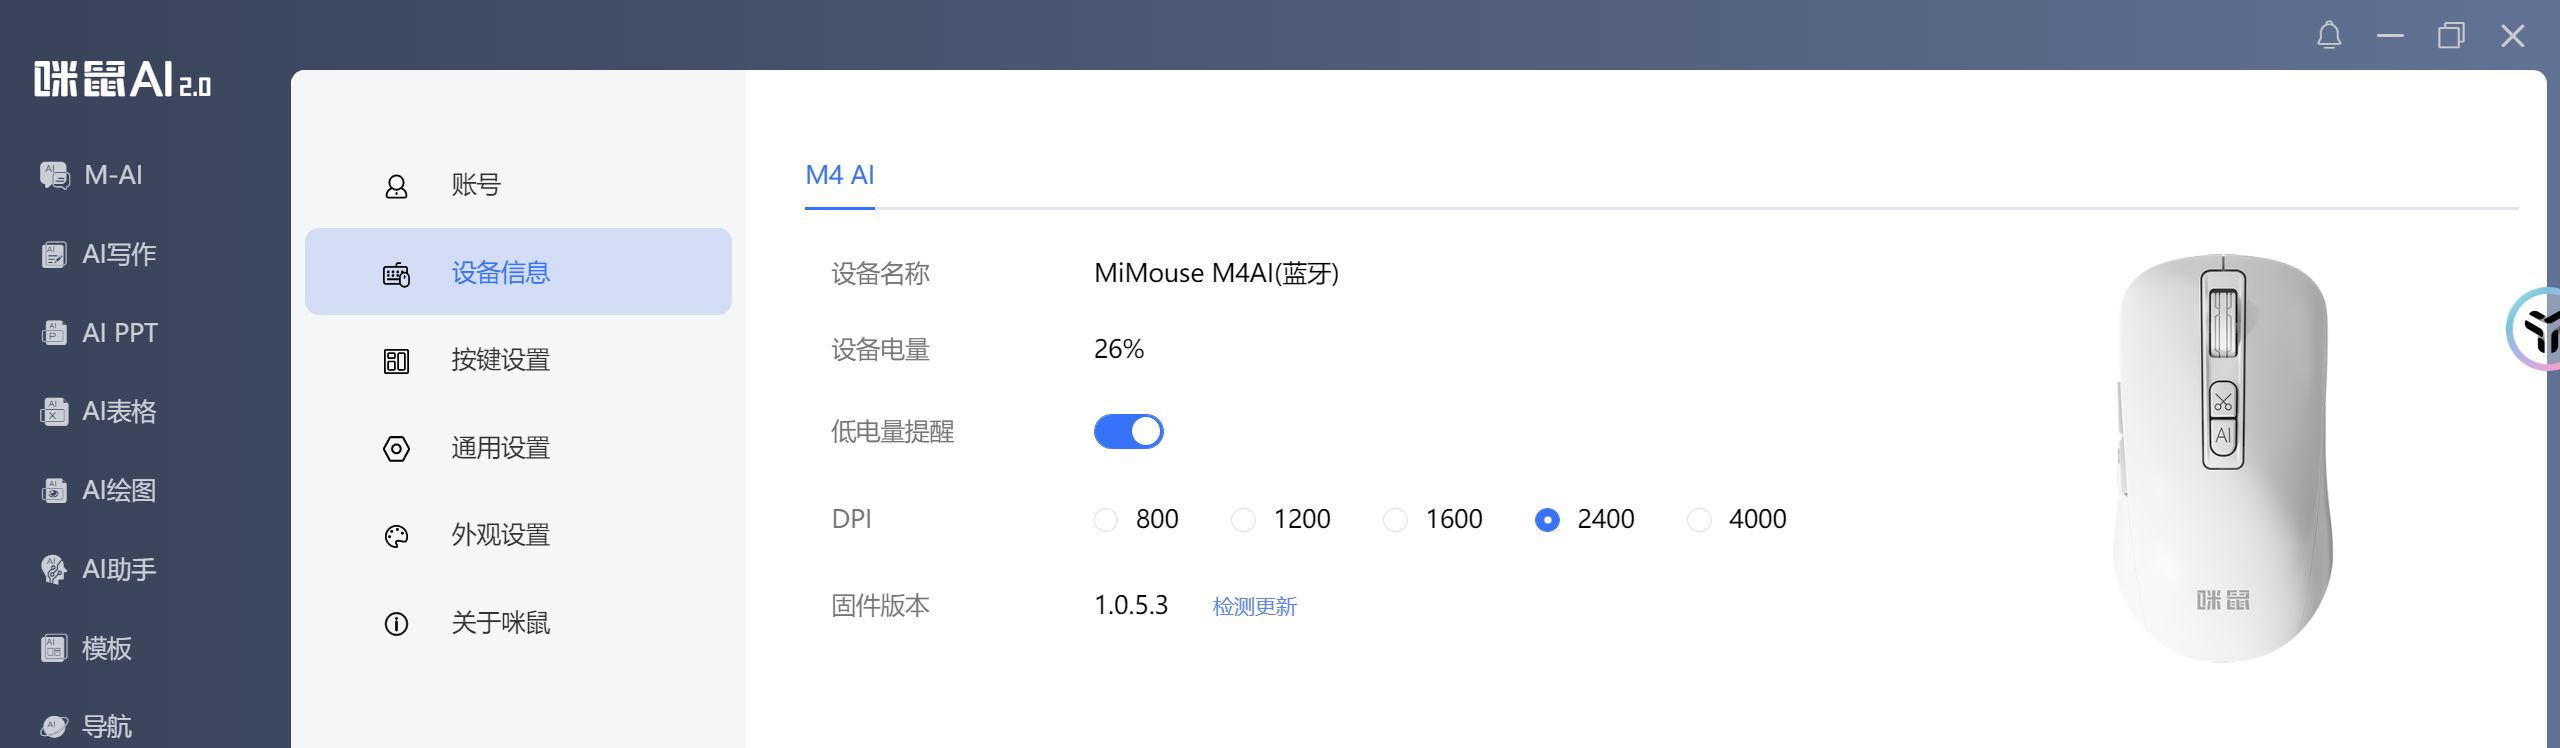Screen dimensions: 2560x748
Task: Open the M-AI sidebar label
Action: [x=113, y=175]
